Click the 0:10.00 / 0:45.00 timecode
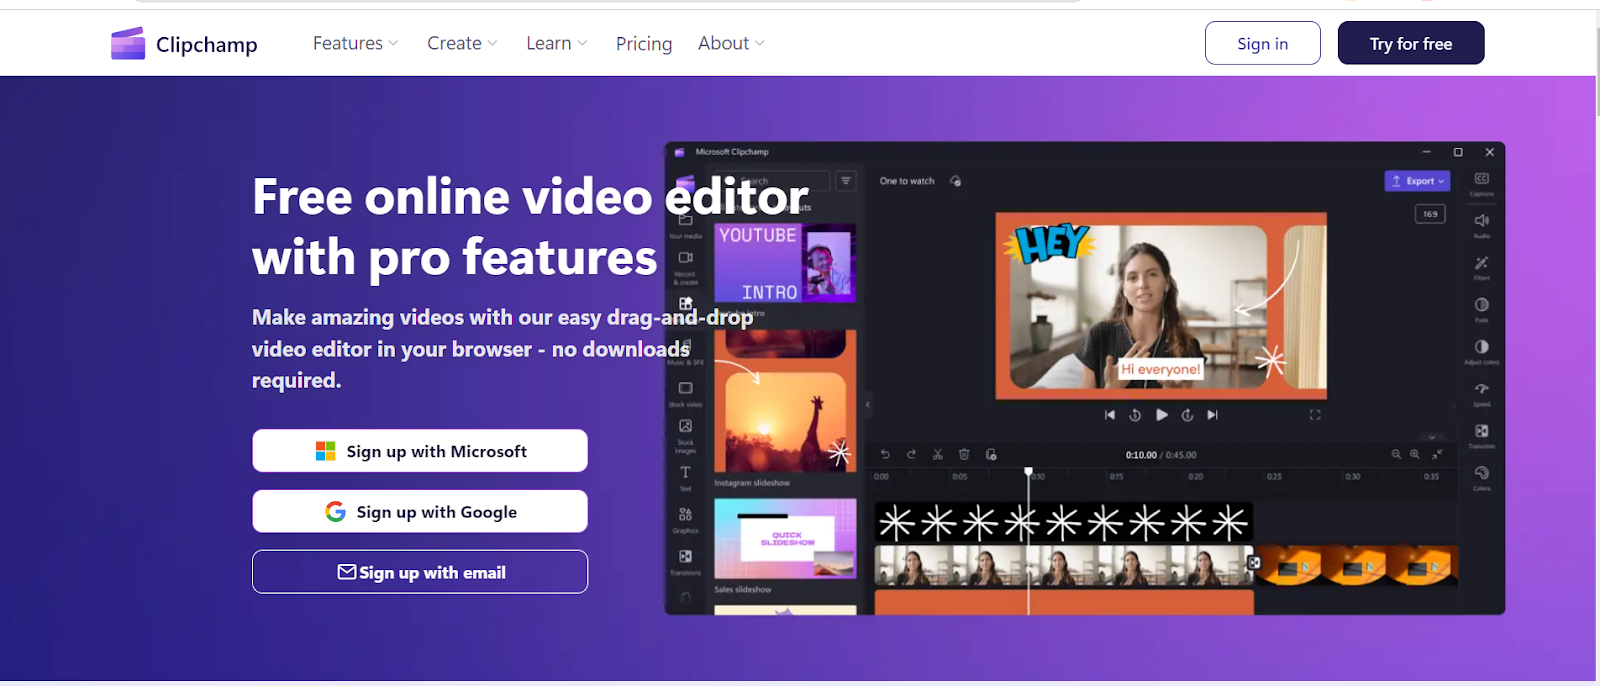The width and height of the screenshot is (1600, 686). 1161,455
